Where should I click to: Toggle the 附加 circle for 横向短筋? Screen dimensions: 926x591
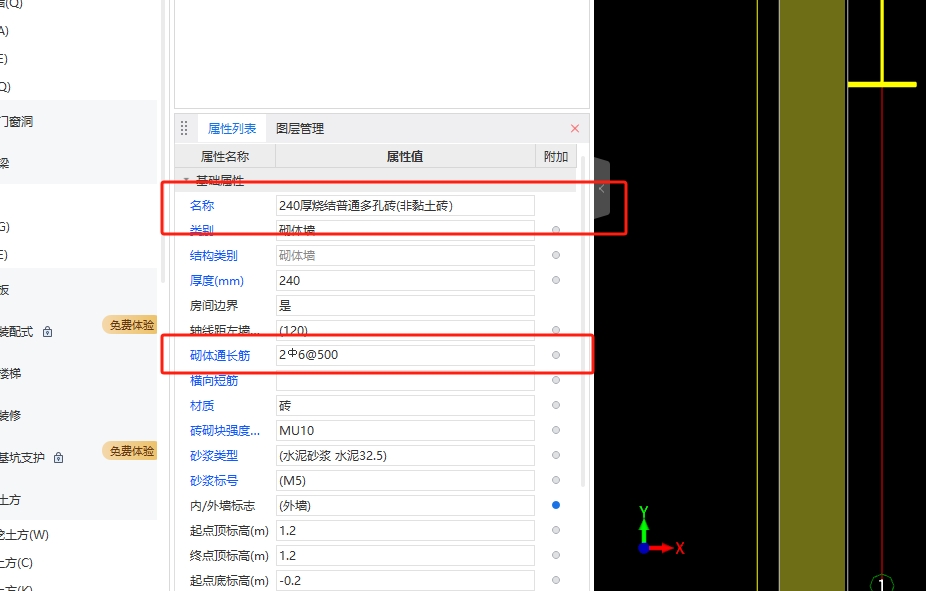(556, 380)
